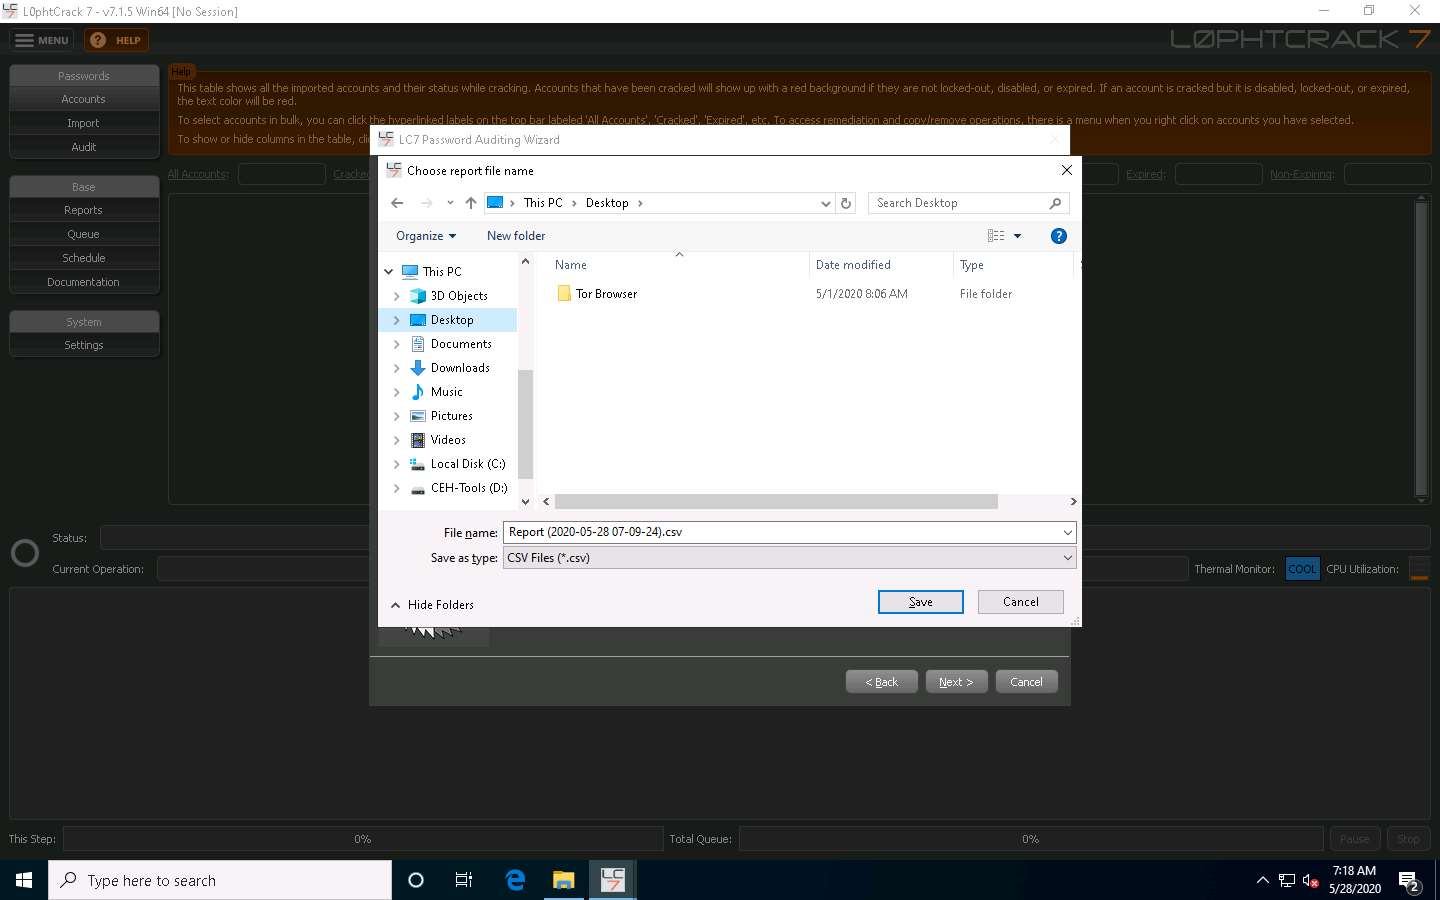This screenshot has width=1440, height=900.
Task: Select the Tor Browser folder icon
Action: point(564,294)
